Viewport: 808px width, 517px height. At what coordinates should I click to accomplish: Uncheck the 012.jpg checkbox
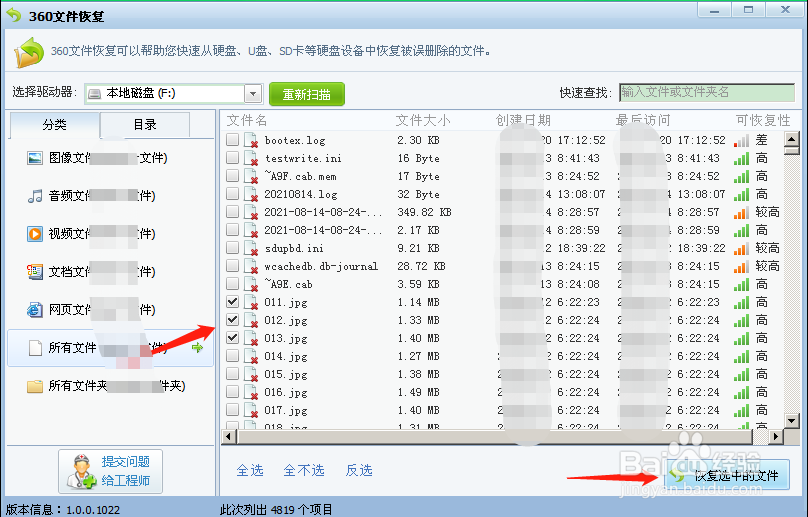tap(232, 320)
